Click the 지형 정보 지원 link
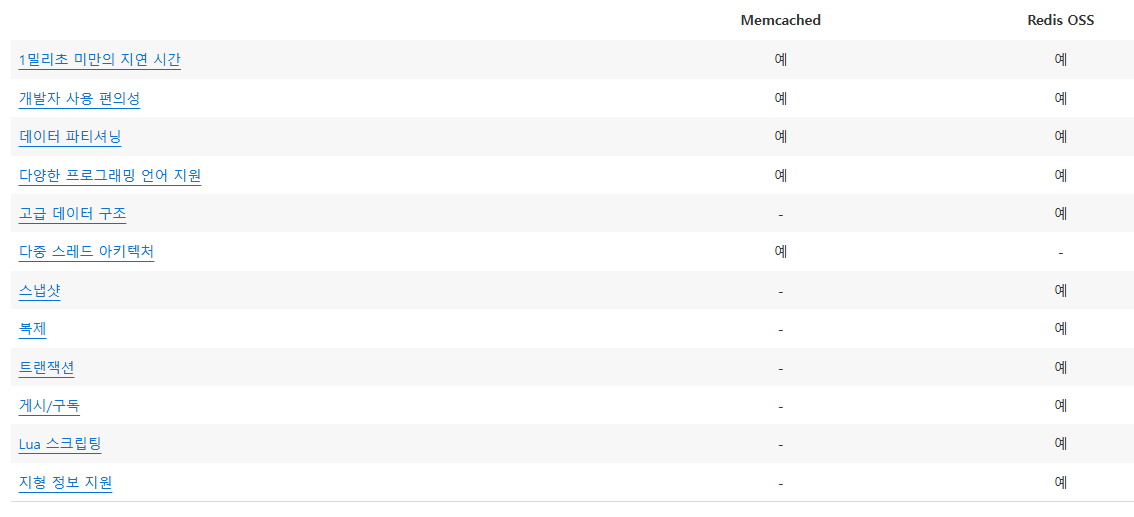This screenshot has height=517, width=1134. click(x=65, y=482)
